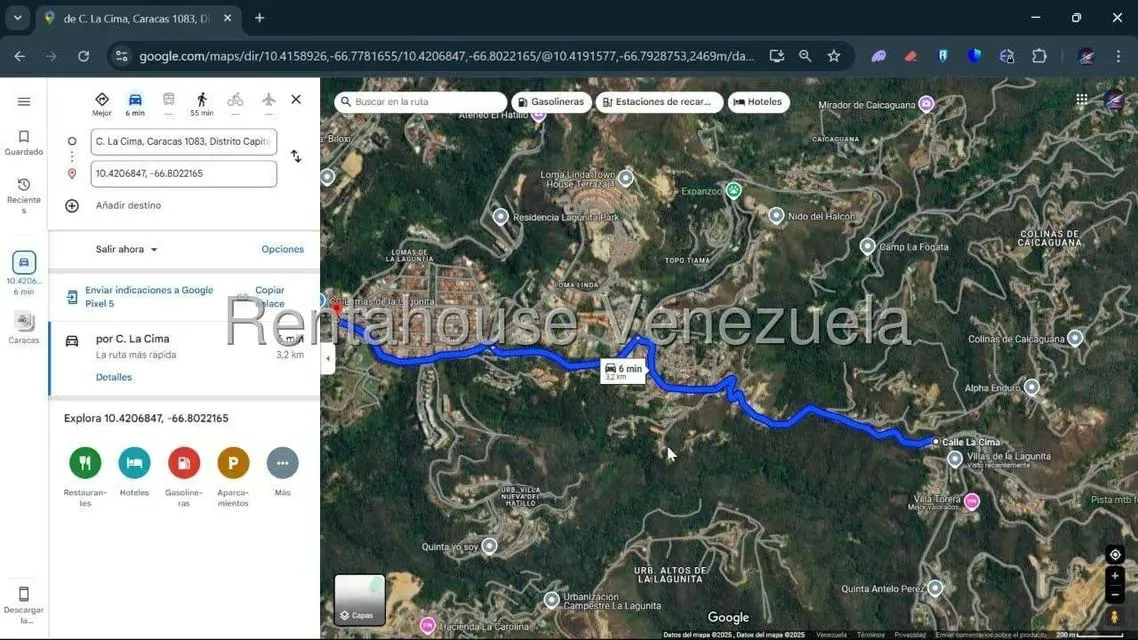Click the 6 min route label on map

click(623, 371)
